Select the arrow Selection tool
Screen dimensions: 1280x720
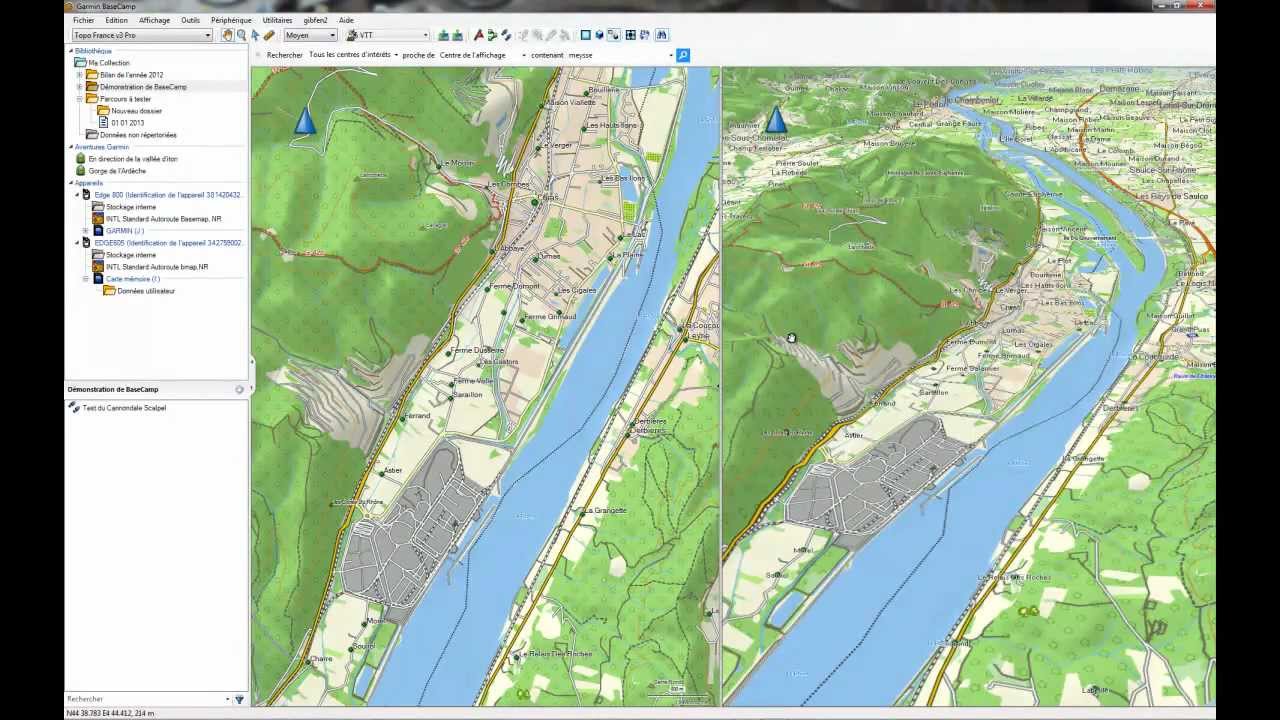point(255,35)
